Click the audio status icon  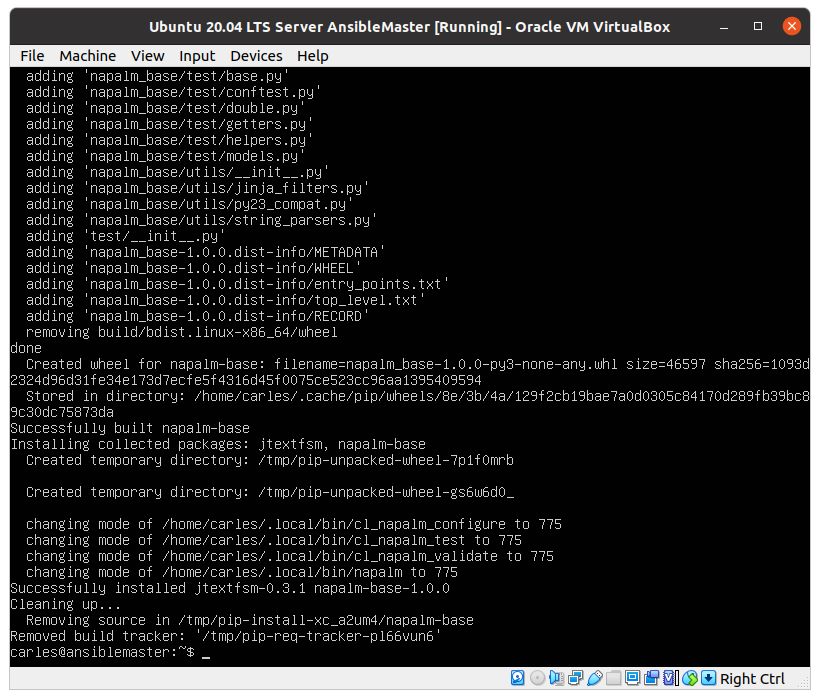(x=556, y=678)
